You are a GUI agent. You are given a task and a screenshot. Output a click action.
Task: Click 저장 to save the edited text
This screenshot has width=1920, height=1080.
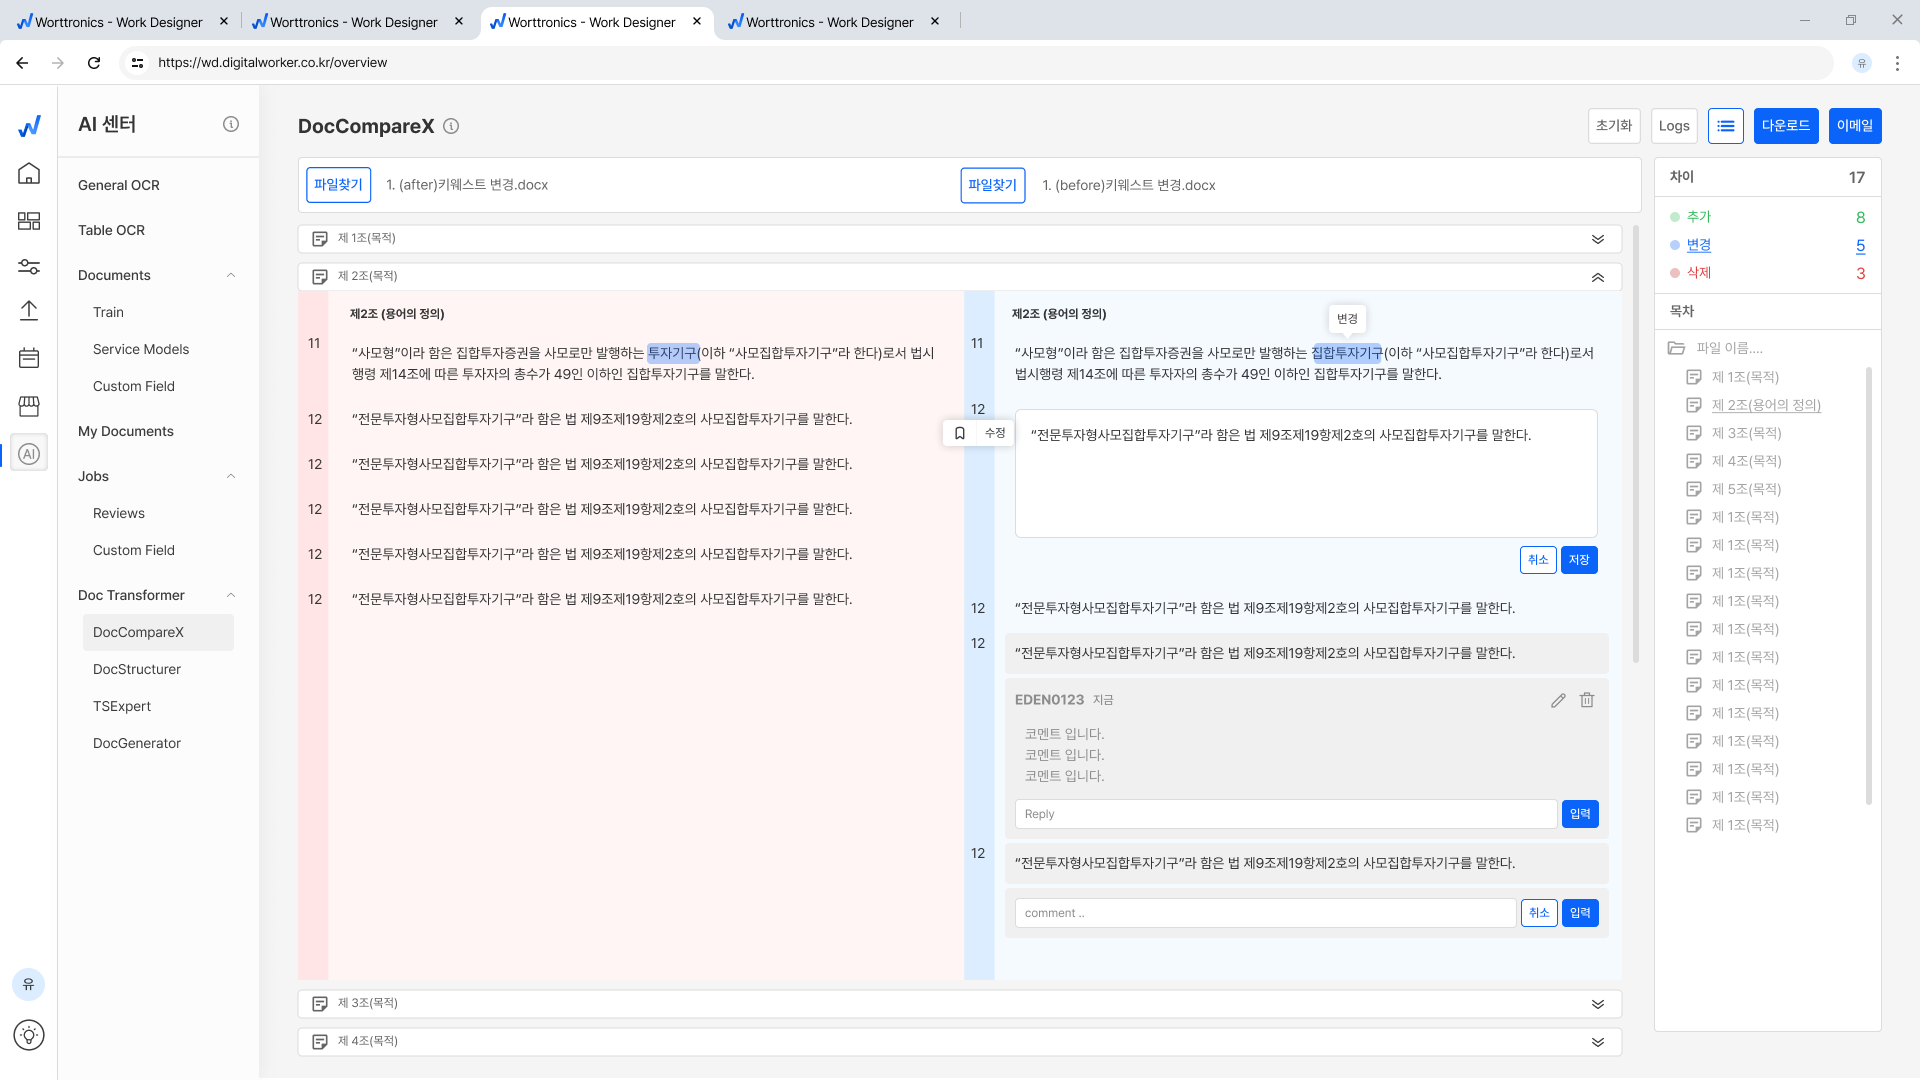pos(1579,560)
